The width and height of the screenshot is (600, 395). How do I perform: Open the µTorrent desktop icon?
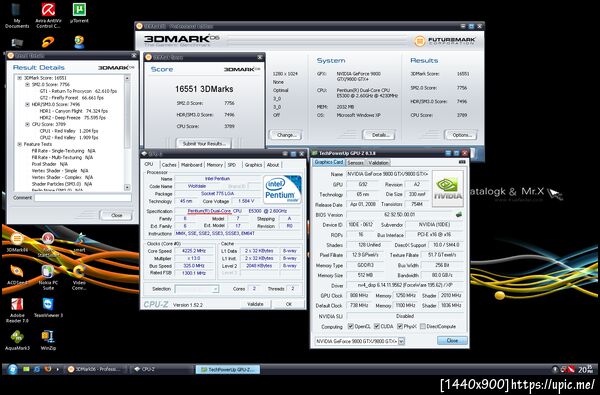[x=79, y=13]
